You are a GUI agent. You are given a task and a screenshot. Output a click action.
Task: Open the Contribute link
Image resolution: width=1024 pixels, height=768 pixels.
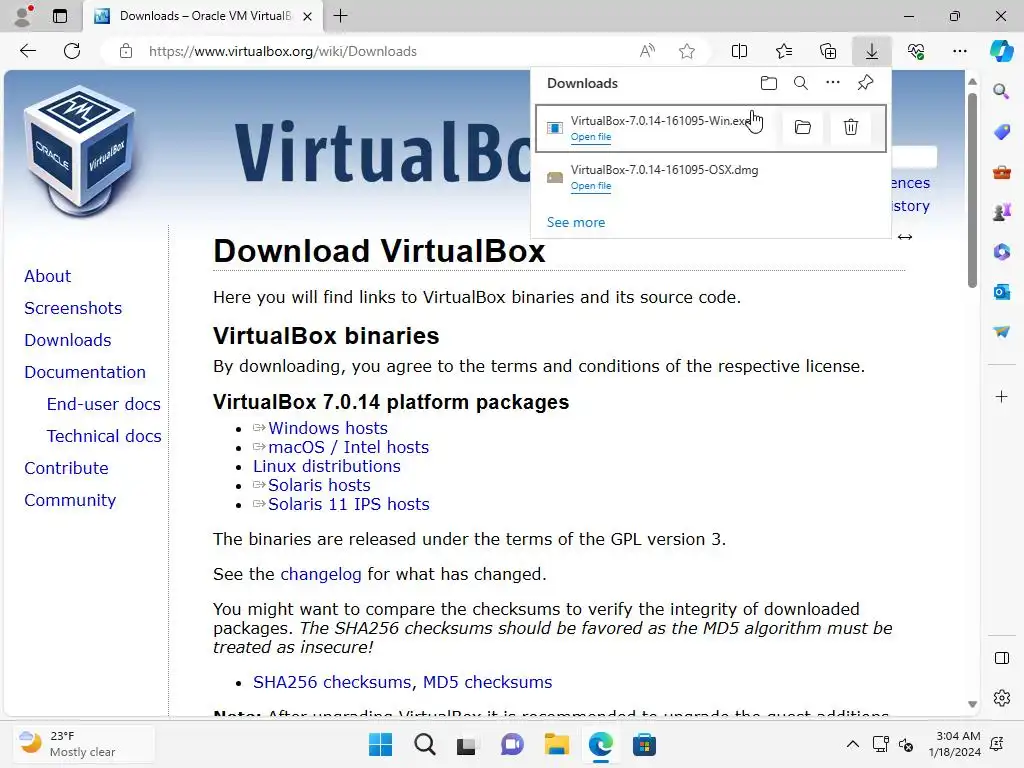[66, 468]
